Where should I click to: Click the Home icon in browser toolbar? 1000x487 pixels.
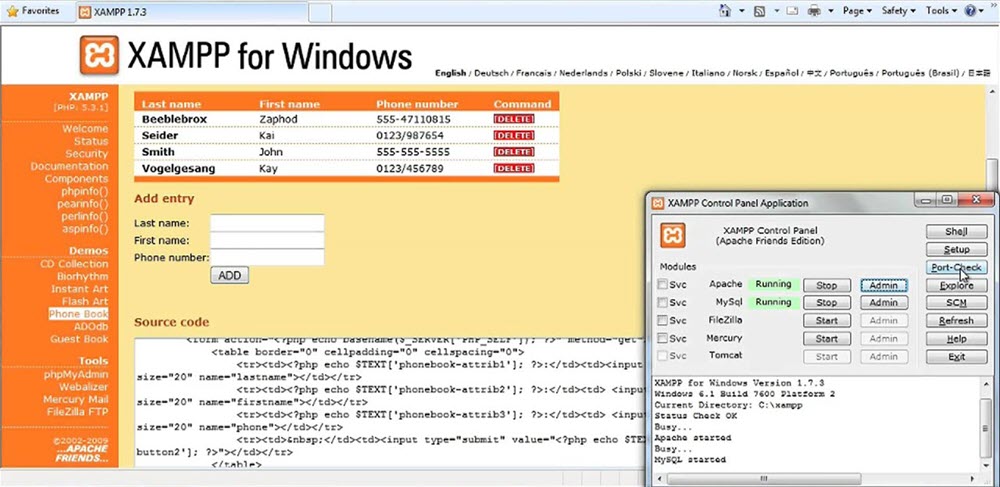(726, 11)
